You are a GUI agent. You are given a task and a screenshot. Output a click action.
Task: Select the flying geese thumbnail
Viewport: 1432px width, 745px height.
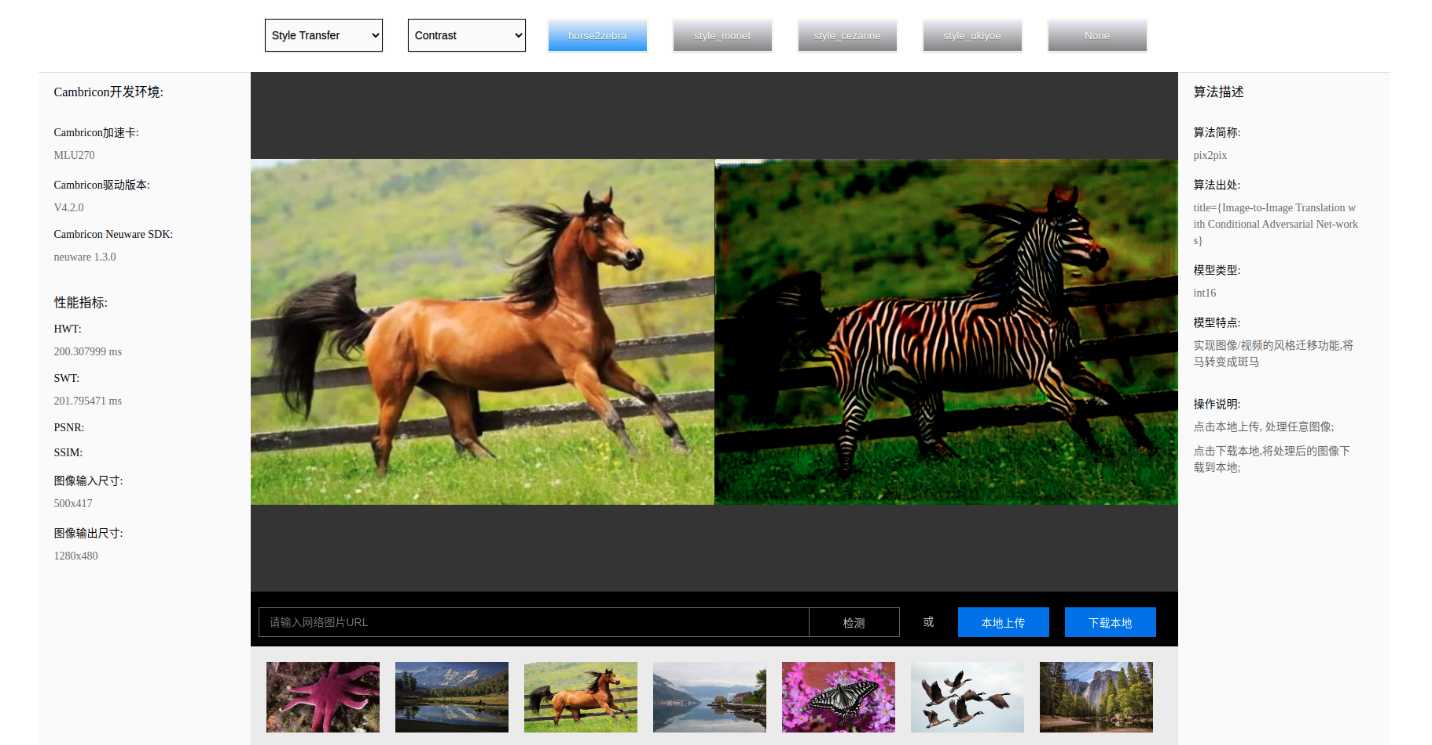(x=968, y=697)
